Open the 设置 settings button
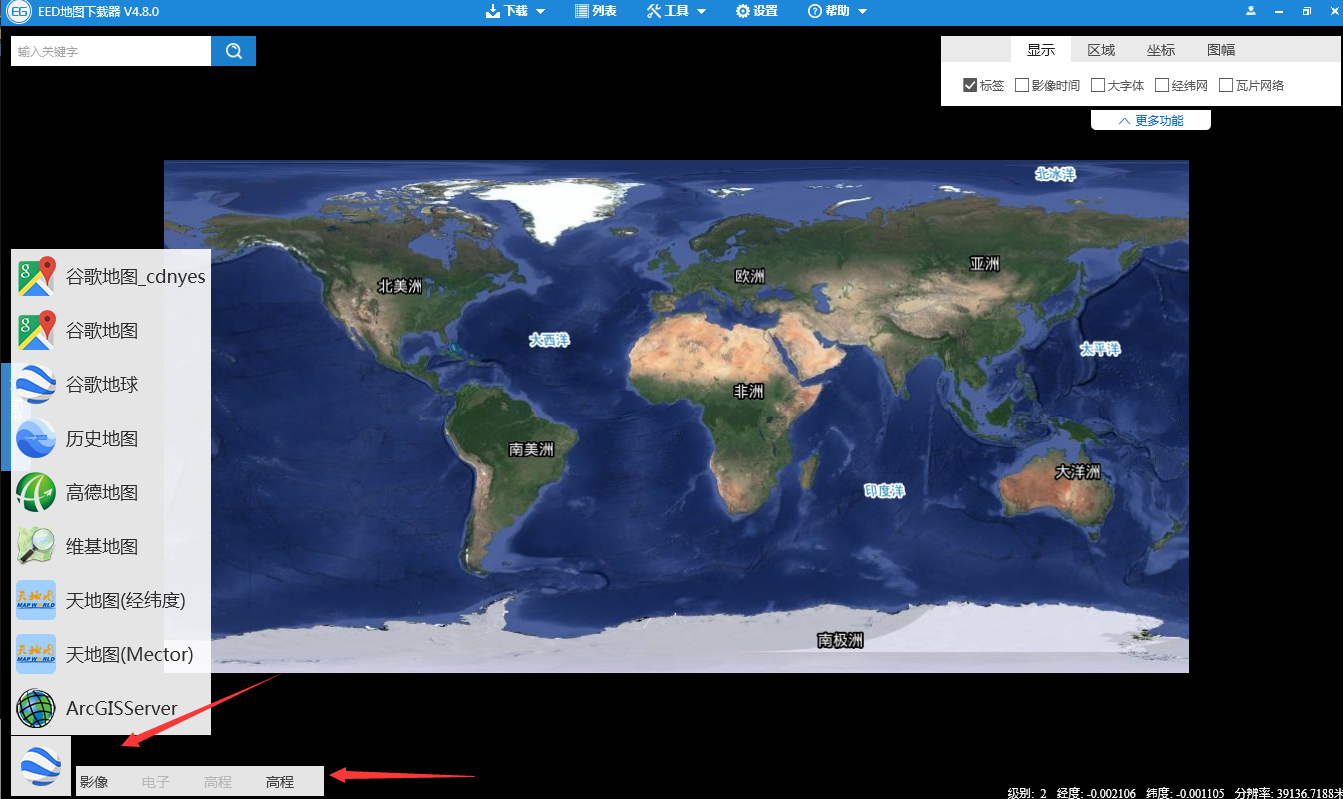This screenshot has width=1343, height=799. (756, 11)
